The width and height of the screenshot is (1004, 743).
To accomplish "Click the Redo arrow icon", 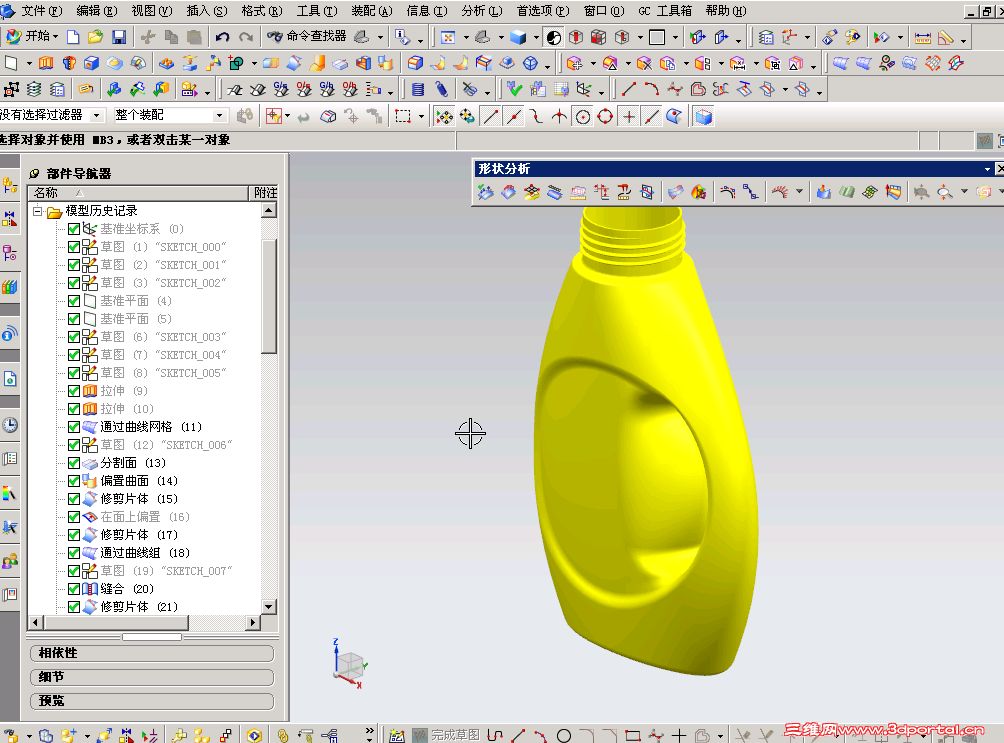I will [x=246, y=37].
